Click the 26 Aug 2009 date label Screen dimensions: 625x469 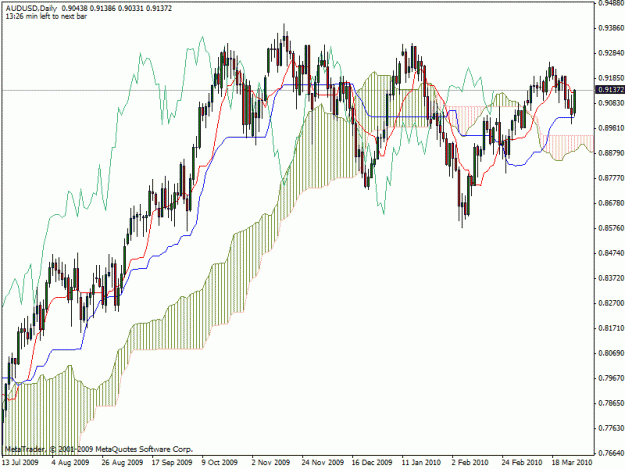point(122,462)
